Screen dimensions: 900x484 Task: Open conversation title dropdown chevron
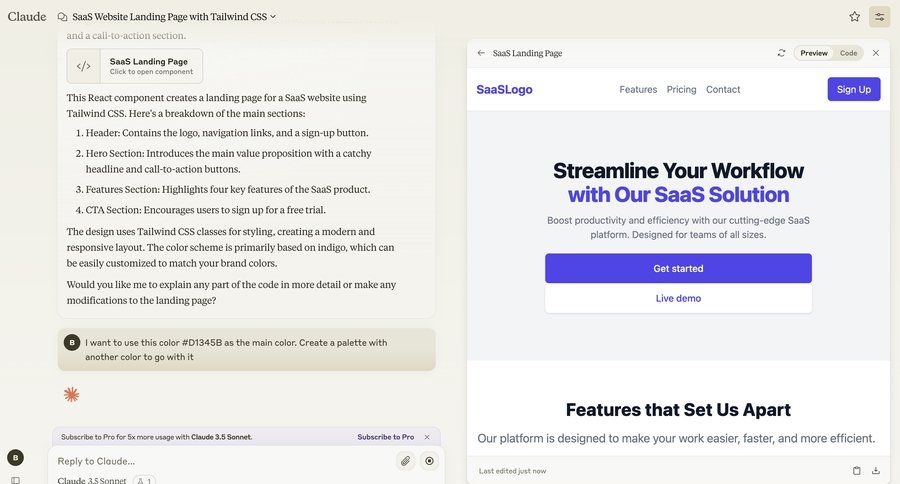coord(273,17)
